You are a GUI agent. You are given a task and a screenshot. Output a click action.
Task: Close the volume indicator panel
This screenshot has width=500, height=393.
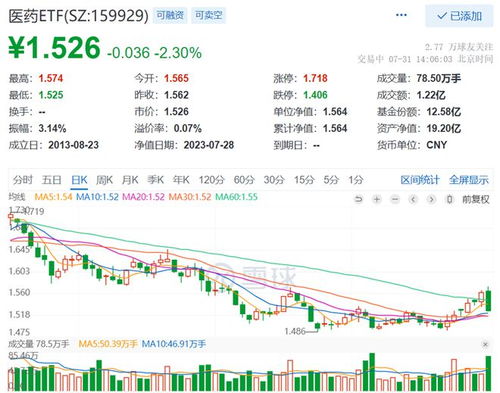tap(485, 344)
